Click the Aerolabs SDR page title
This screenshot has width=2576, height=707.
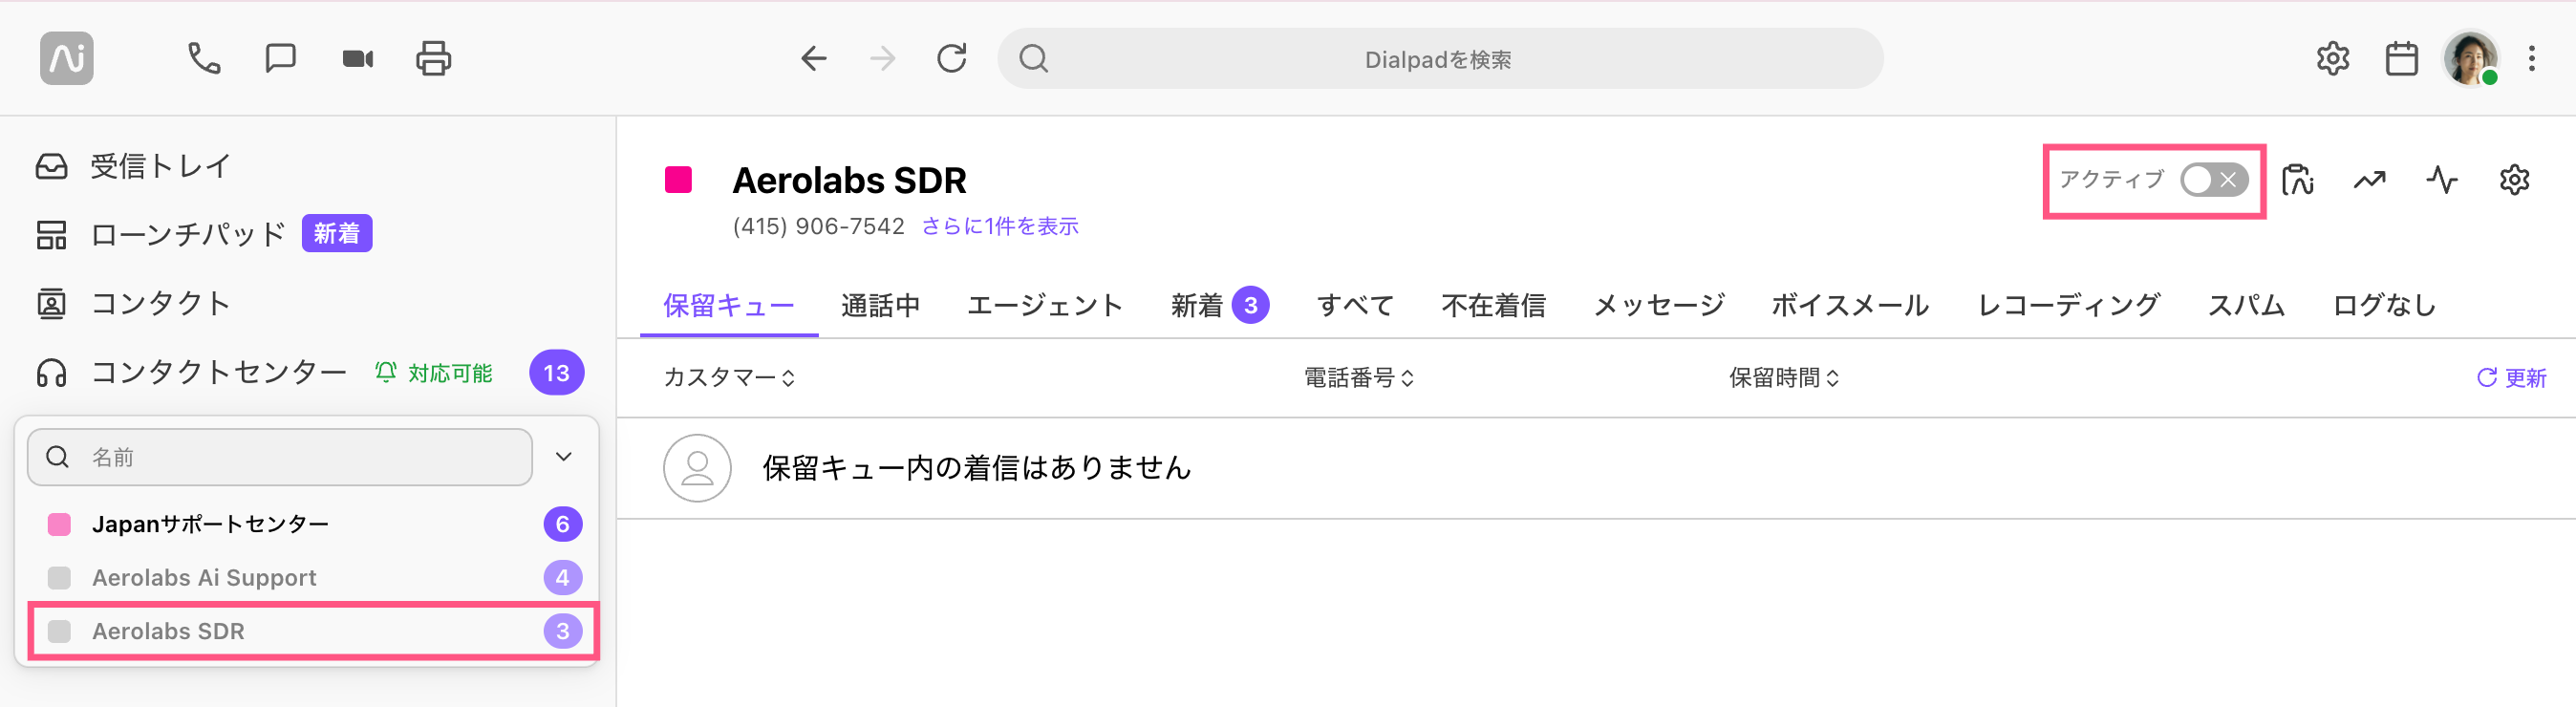tap(849, 180)
